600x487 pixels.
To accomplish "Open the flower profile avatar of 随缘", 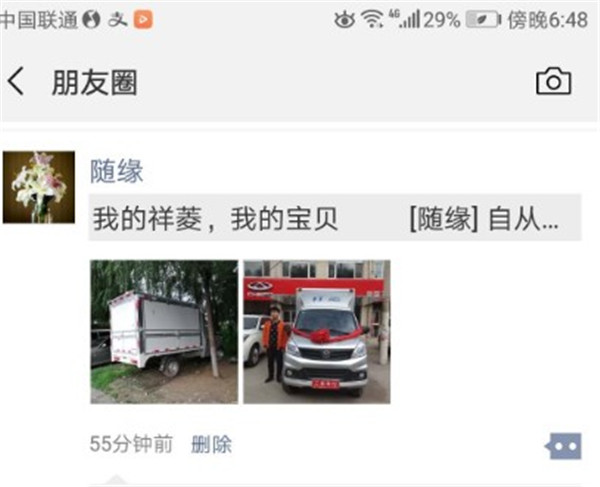I will click(39, 187).
